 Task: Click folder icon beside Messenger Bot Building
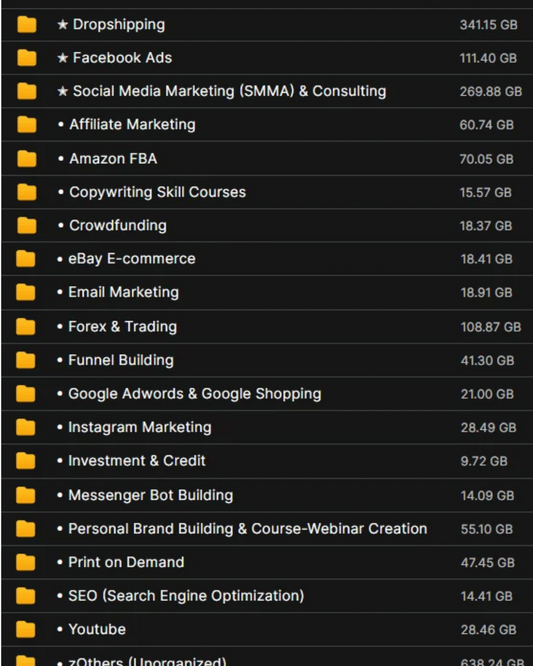(25, 495)
